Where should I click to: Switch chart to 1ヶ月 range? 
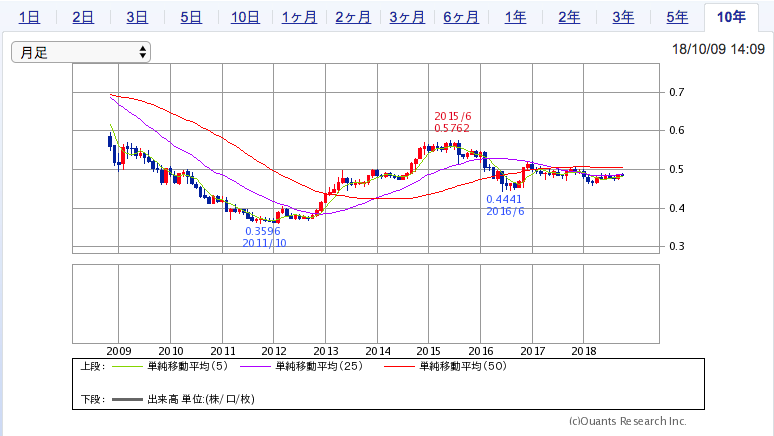pyautogui.click(x=300, y=17)
